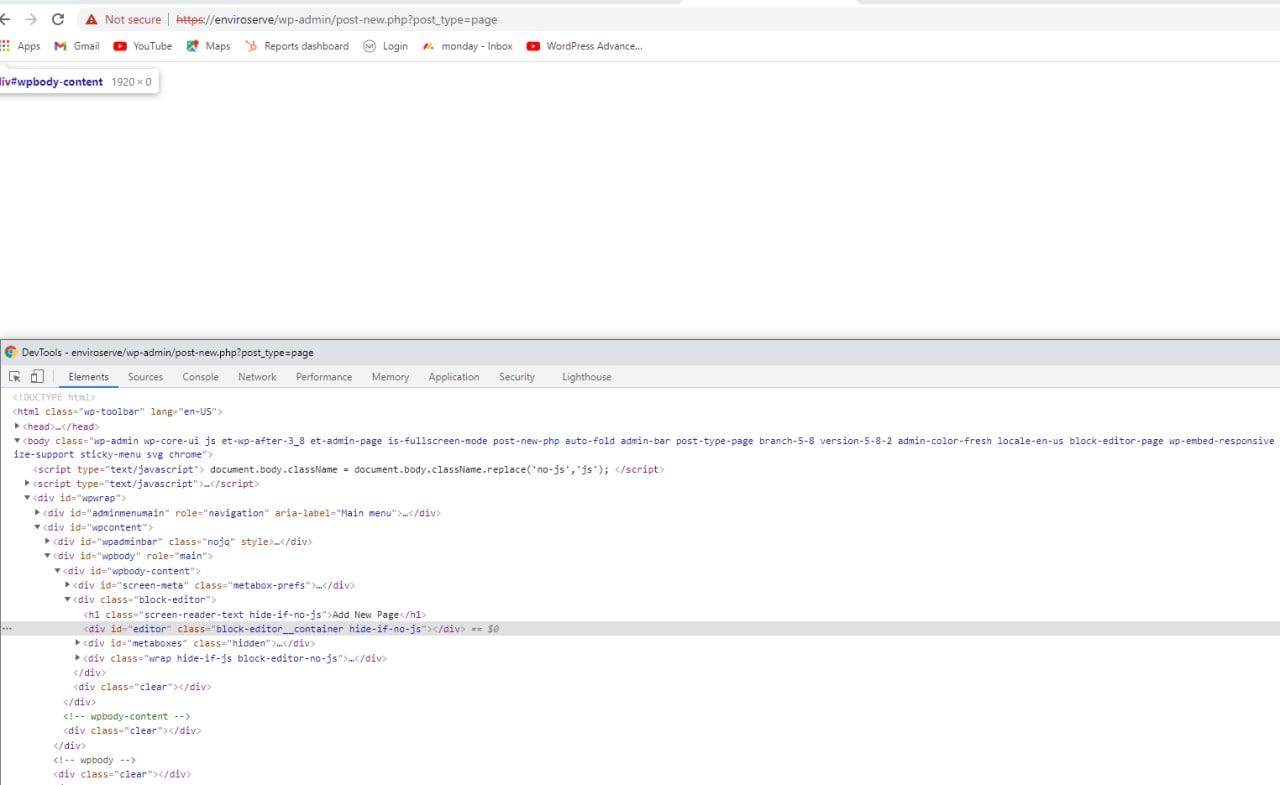Switch to the Network tab
1280x785 pixels.
tap(257, 377)
